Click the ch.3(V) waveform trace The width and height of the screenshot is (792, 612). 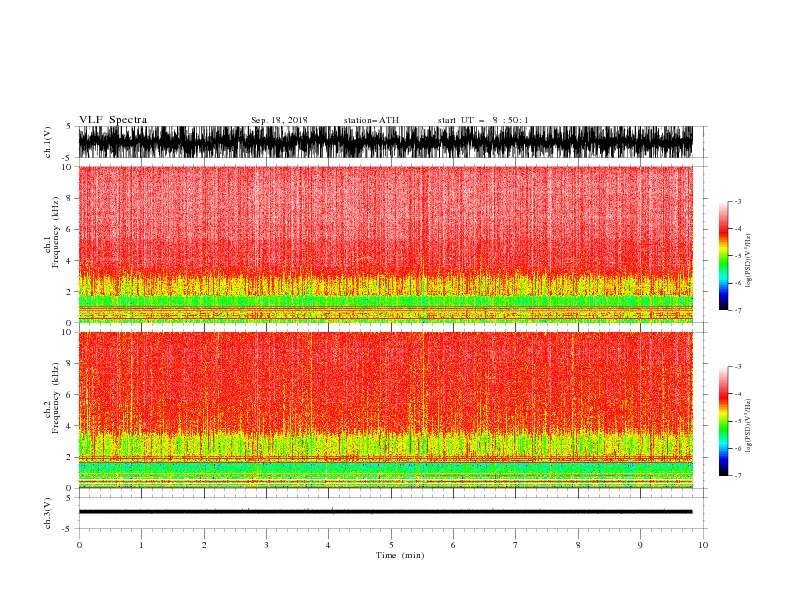click(385, 512)
